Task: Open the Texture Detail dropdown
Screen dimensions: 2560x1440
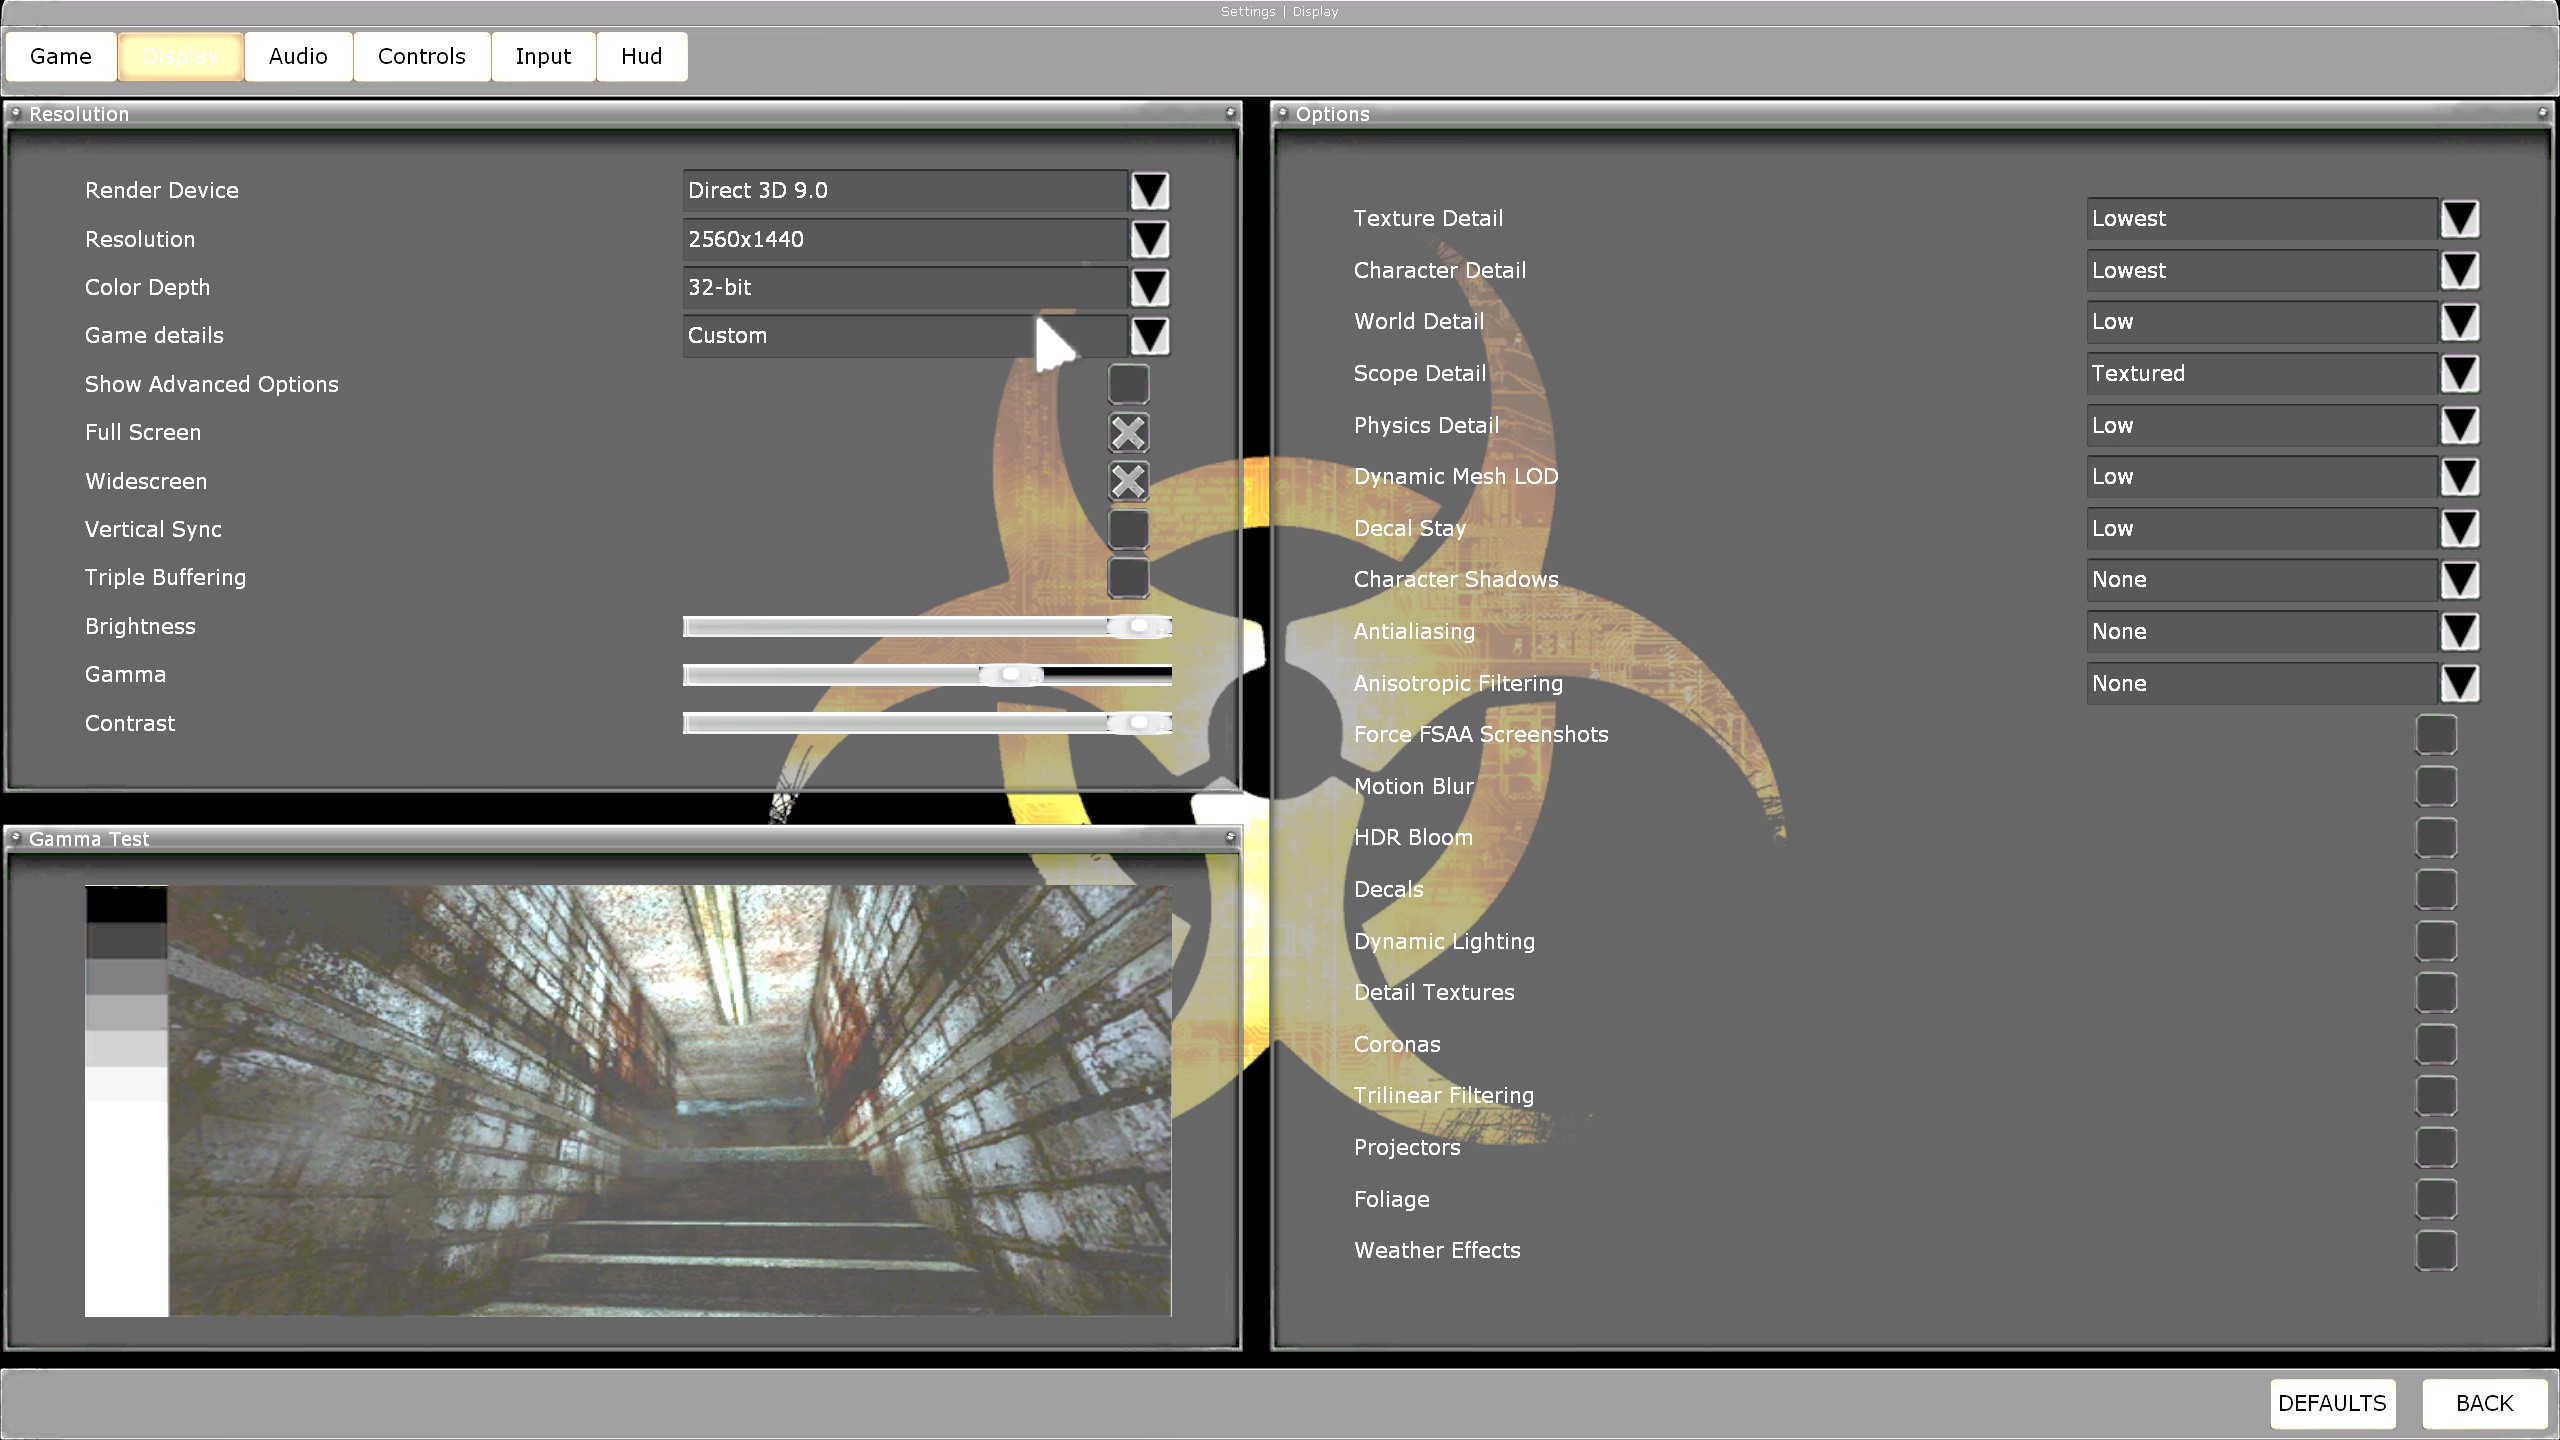Action: tap(2459, 219)
